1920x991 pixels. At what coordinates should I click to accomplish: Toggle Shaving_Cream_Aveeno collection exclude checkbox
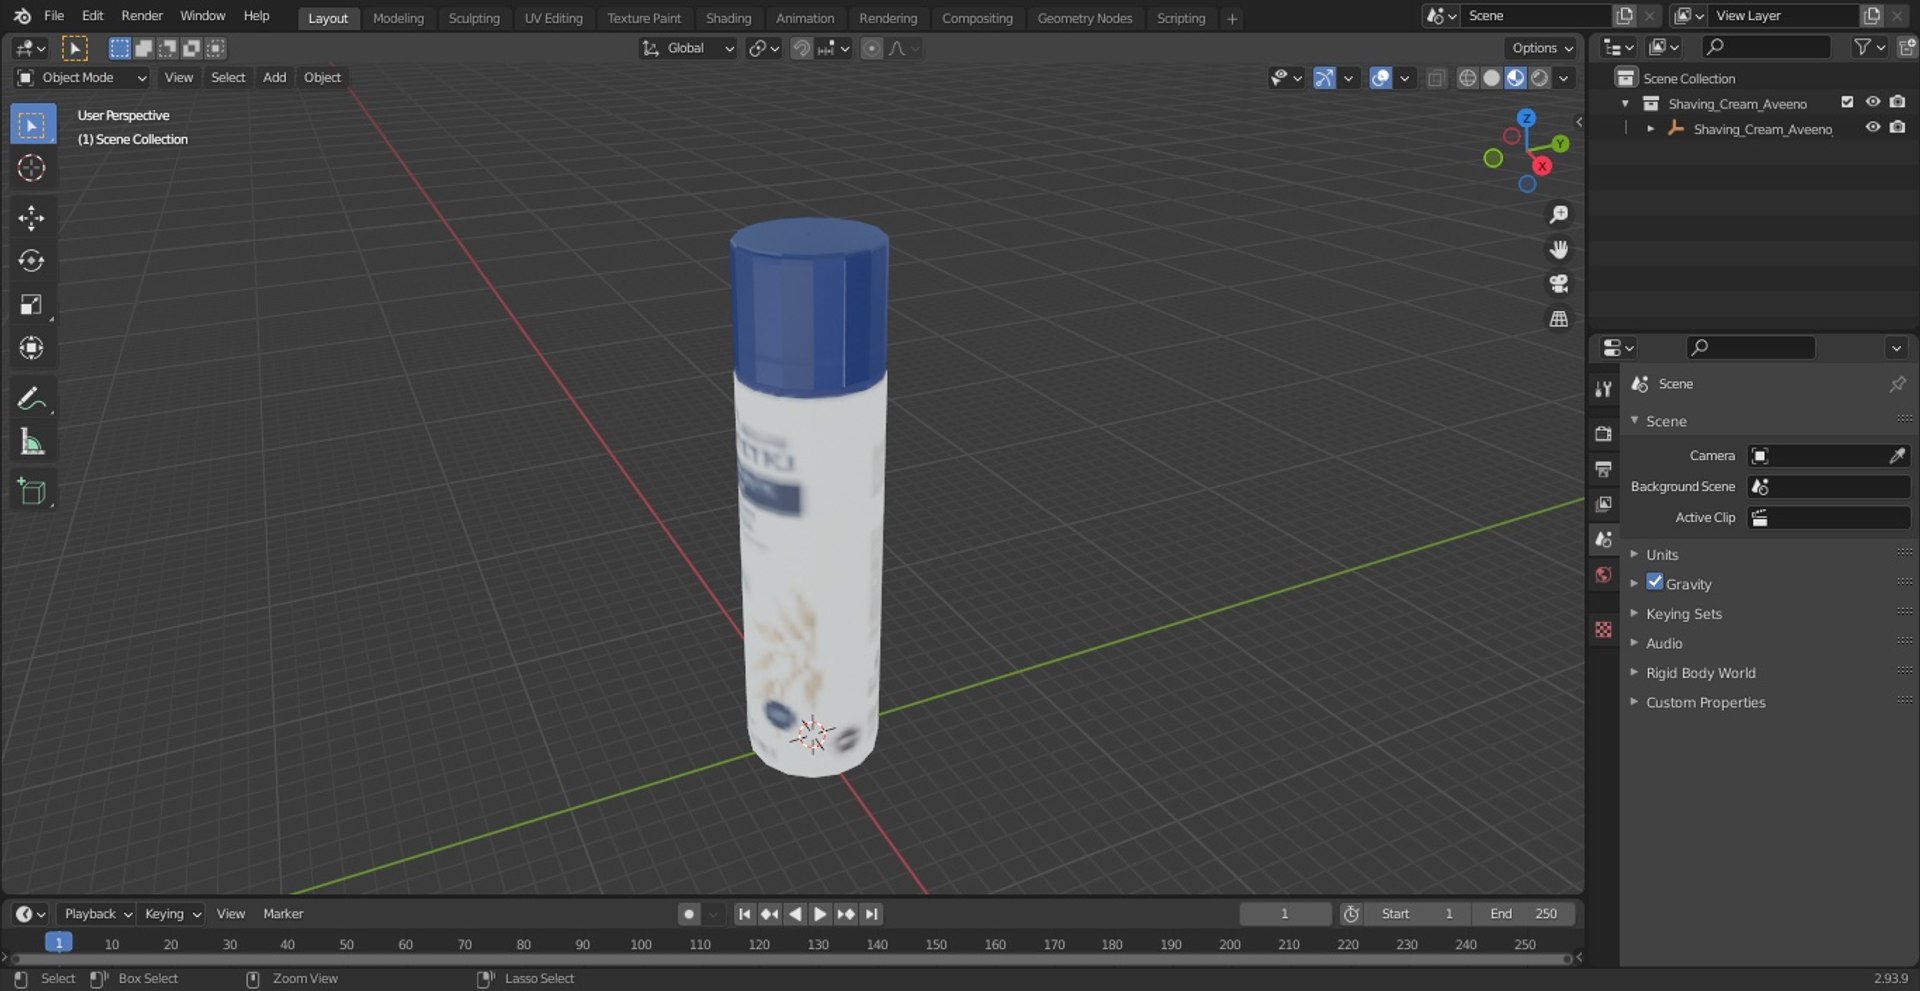pyautogui.click(x=1847, y=102)
